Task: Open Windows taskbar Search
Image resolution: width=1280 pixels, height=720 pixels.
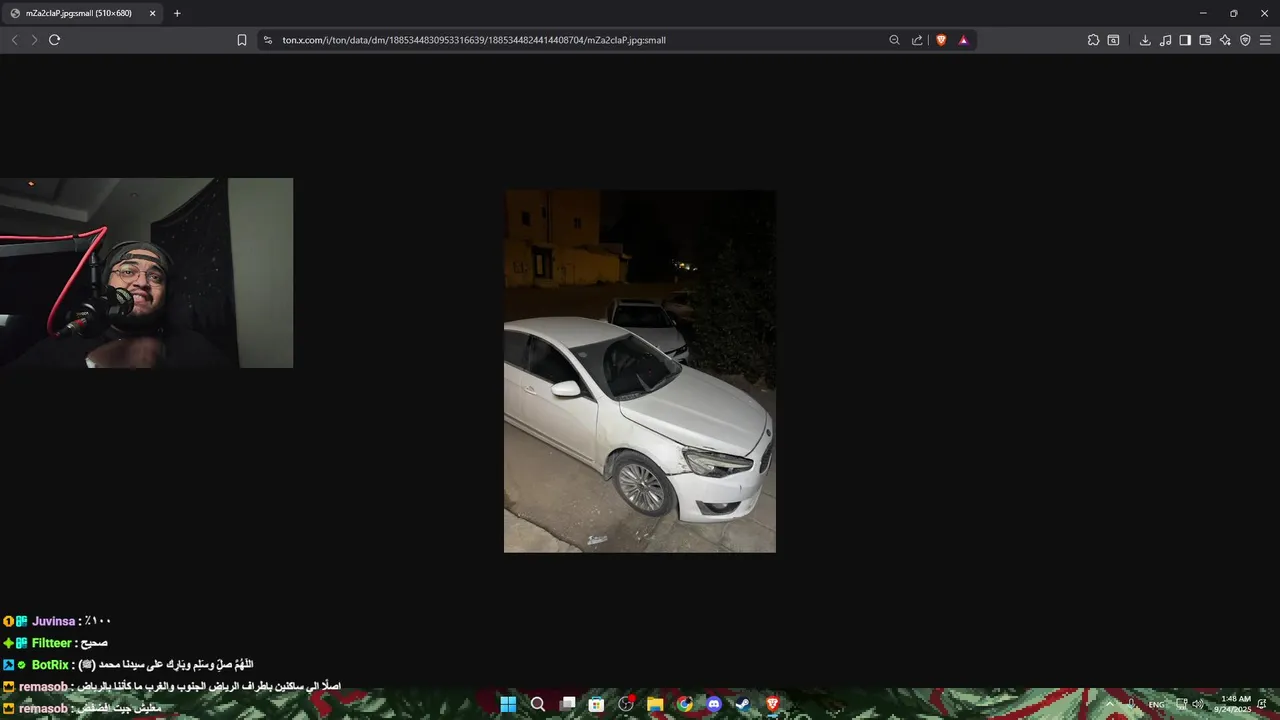Action: pos(537,704)
